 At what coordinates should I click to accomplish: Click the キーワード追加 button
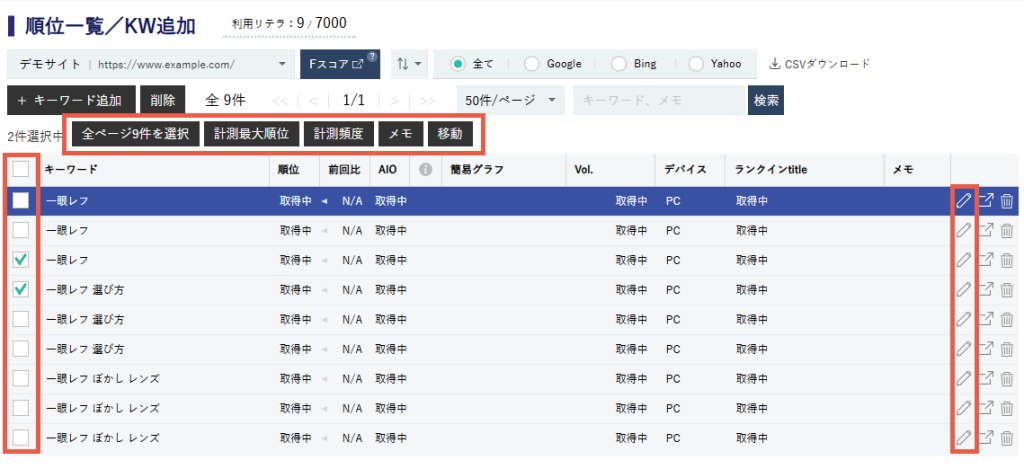(70, 100)
